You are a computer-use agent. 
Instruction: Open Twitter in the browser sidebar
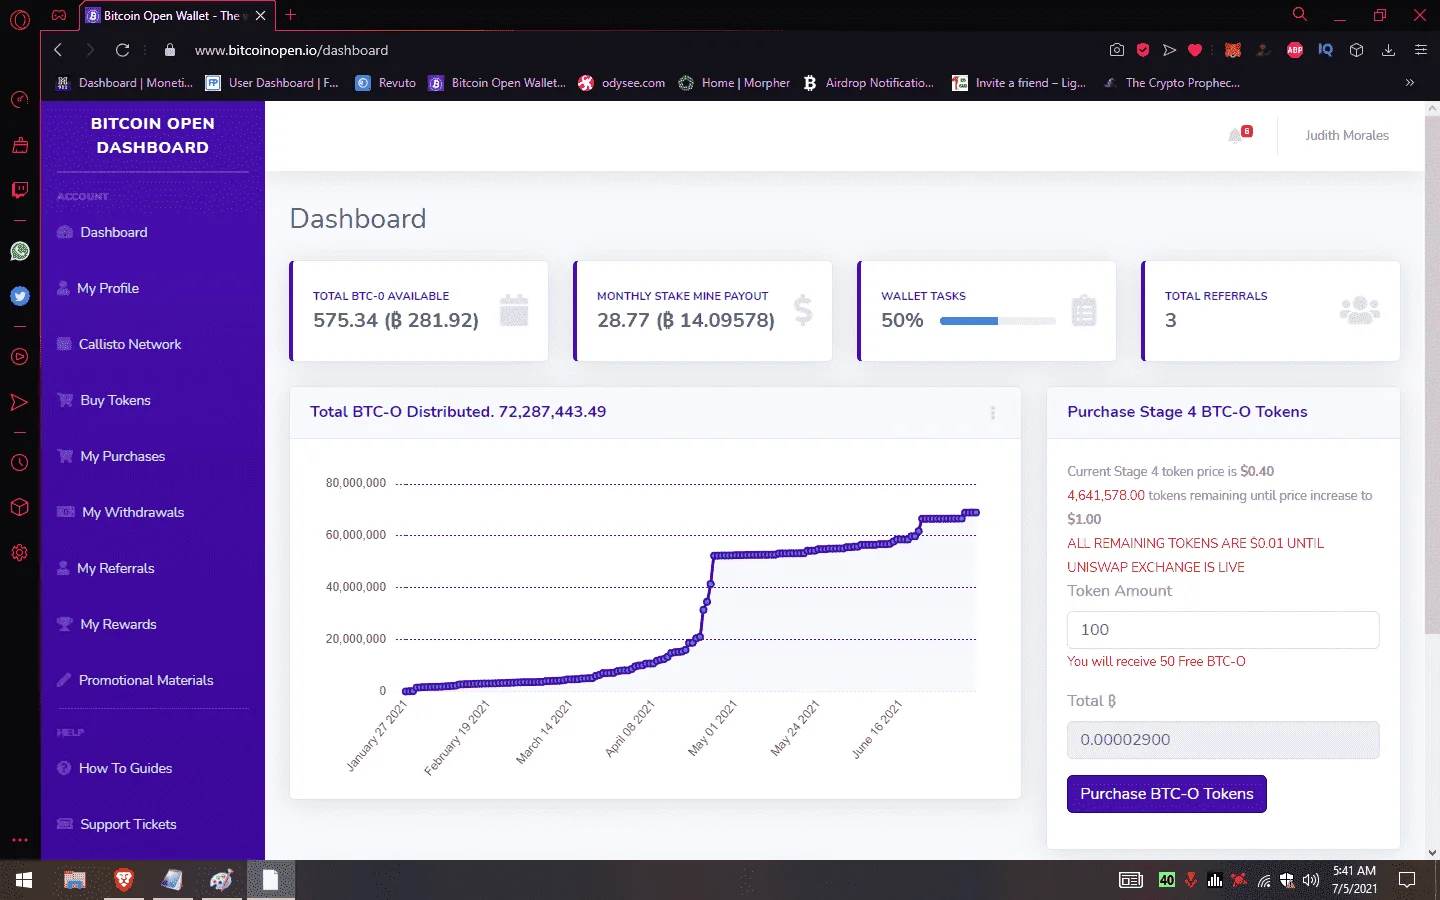[19, 296]
